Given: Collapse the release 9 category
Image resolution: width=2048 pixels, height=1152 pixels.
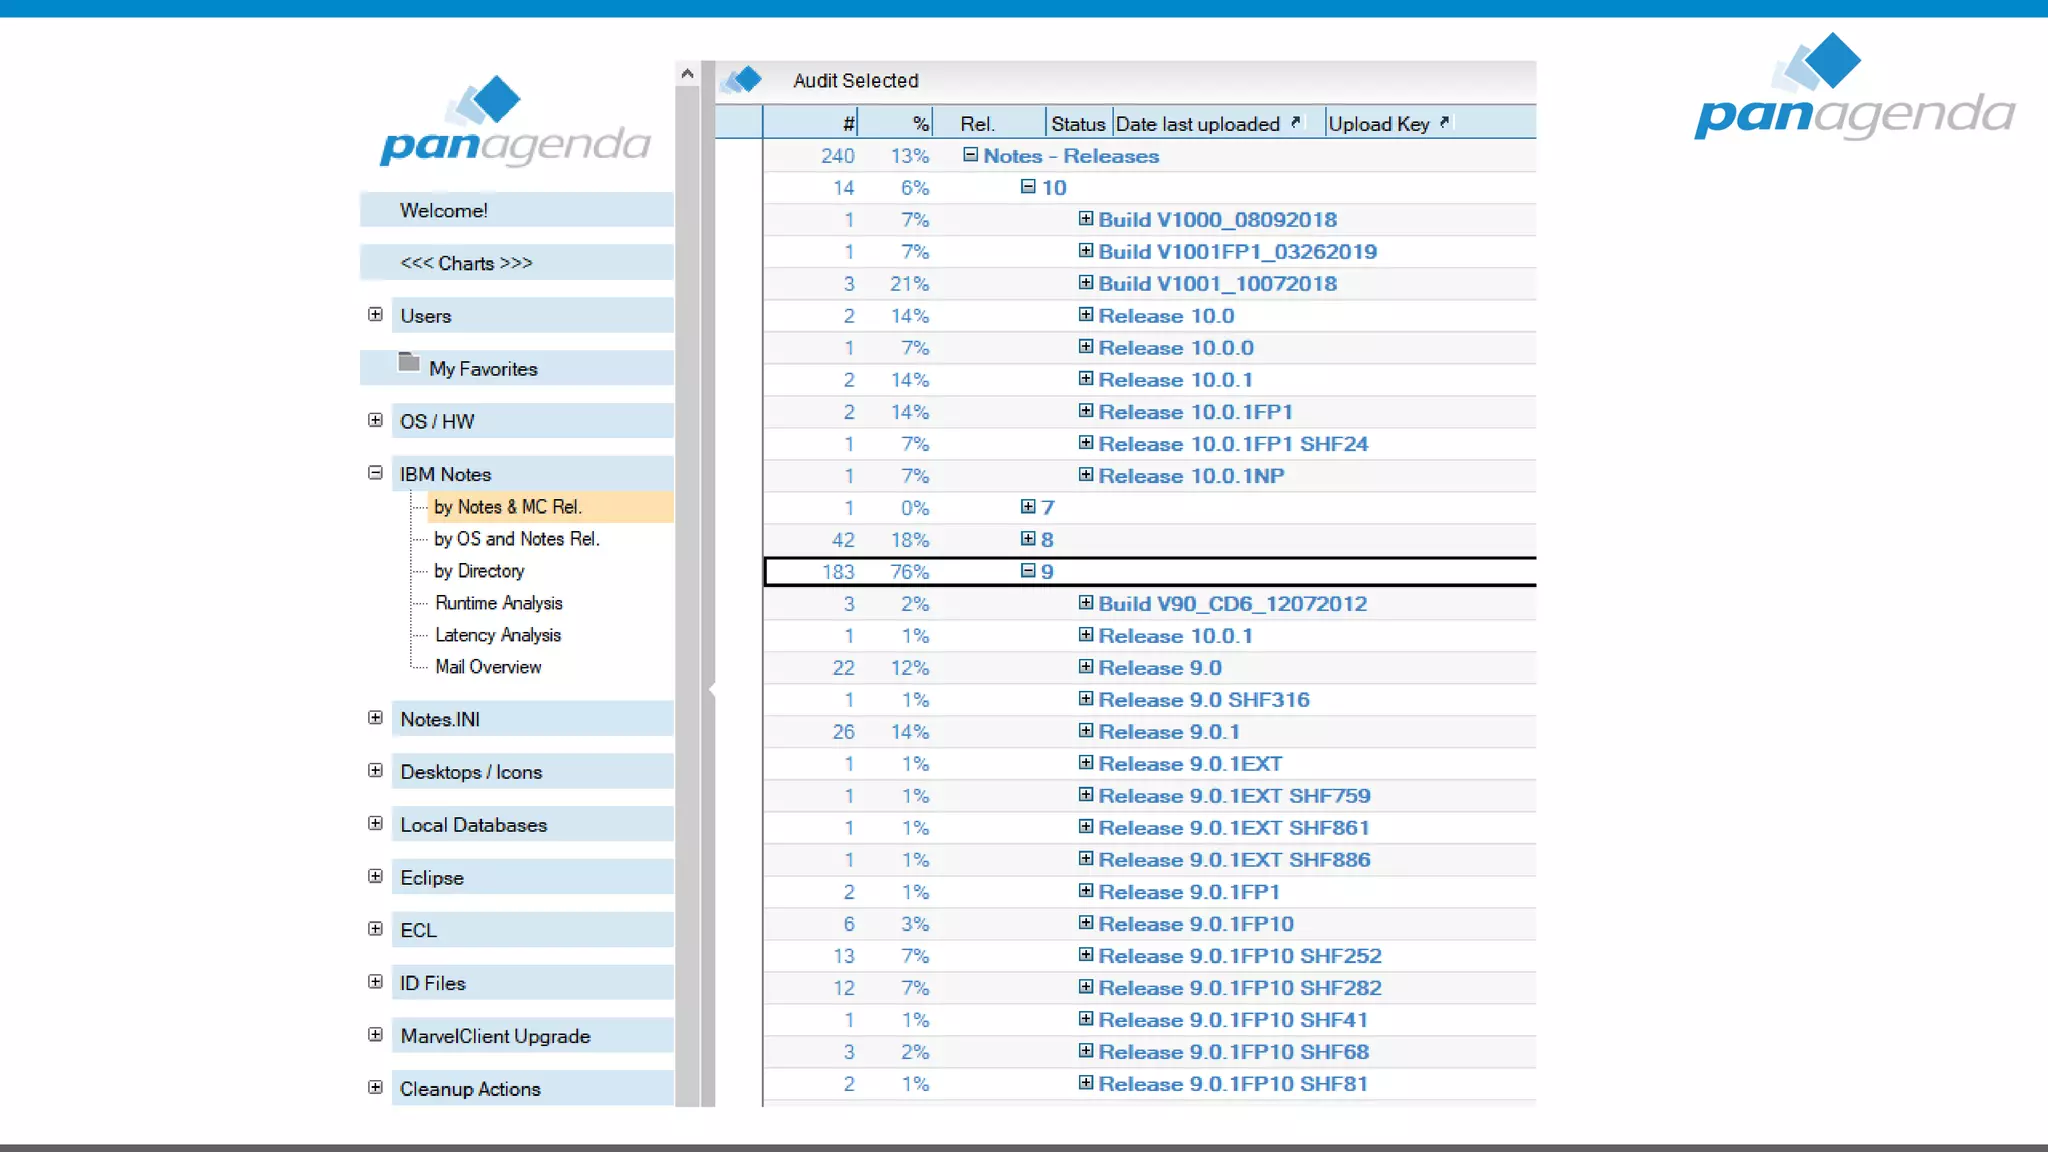Looking at the screenshot, I should (x=1028, y=571).
